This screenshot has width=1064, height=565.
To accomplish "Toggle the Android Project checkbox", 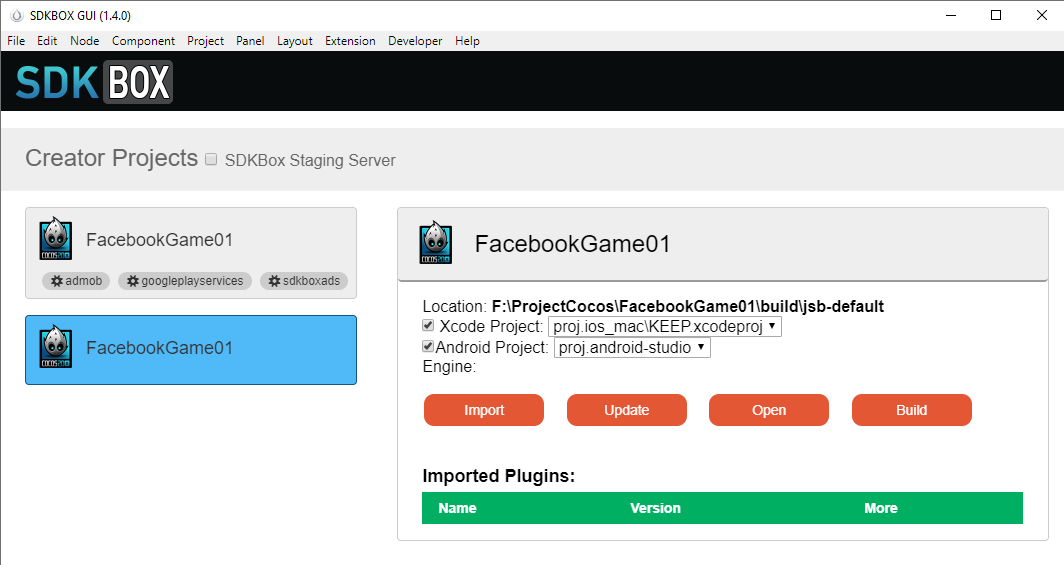I will (429, 347).
